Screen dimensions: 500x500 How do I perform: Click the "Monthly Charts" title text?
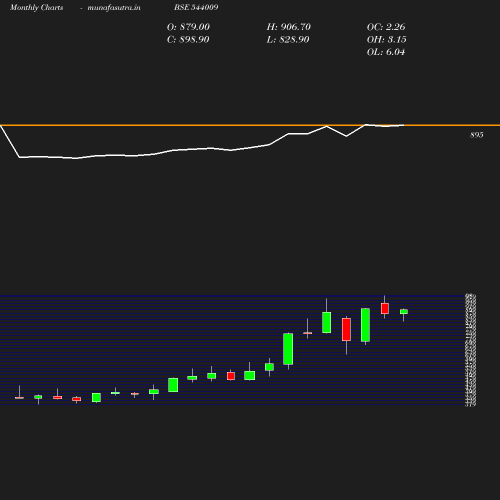click(37, 8)
